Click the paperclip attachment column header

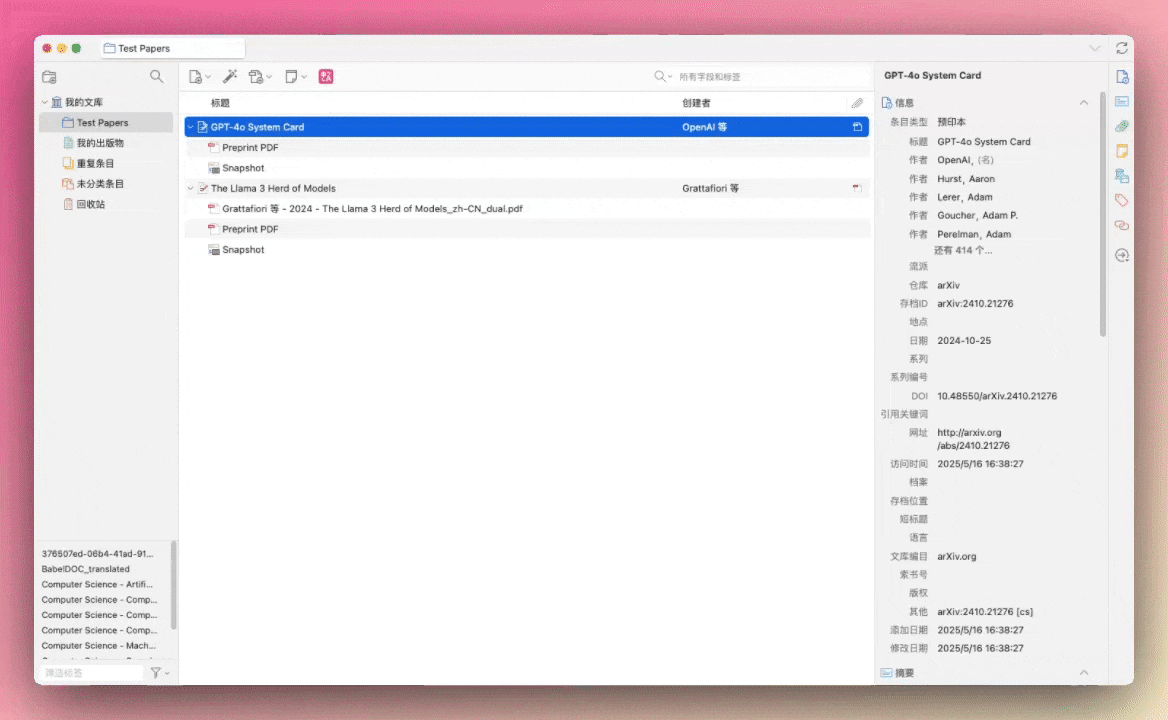tap(857, 103)
